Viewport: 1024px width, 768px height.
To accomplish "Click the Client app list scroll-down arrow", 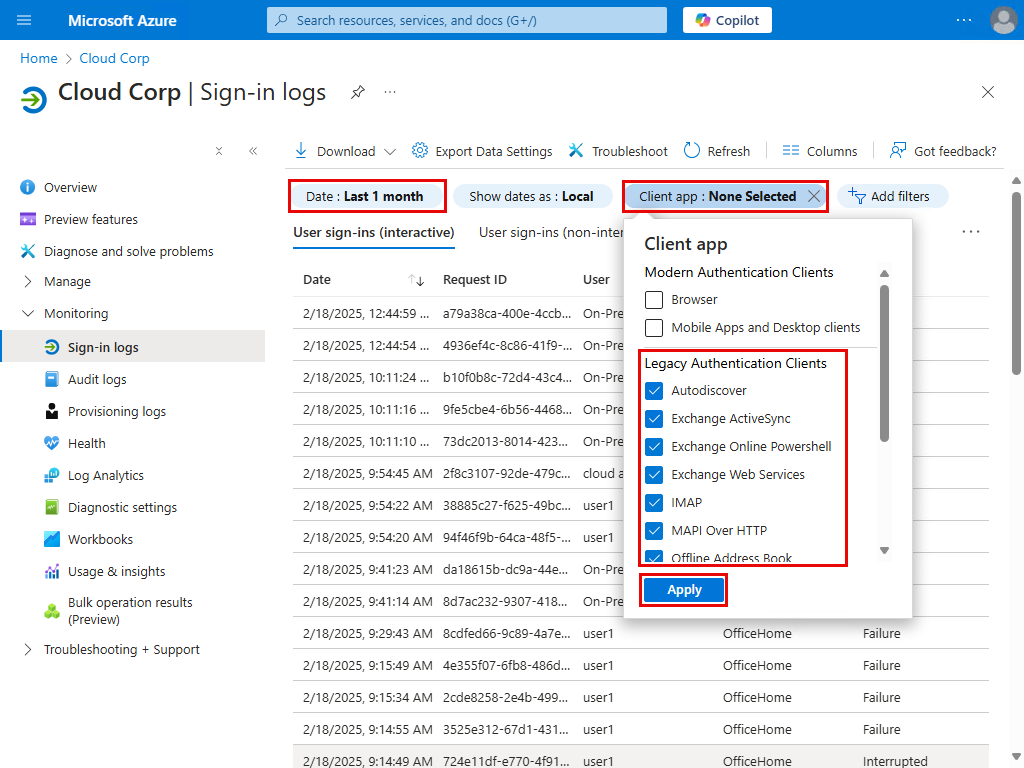I will [884, 551].
